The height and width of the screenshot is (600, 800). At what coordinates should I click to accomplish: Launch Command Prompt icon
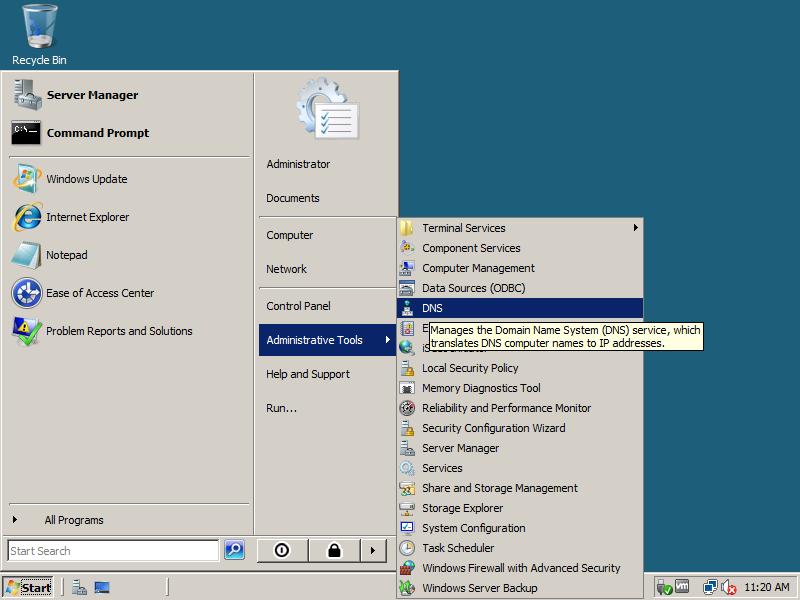26,133
